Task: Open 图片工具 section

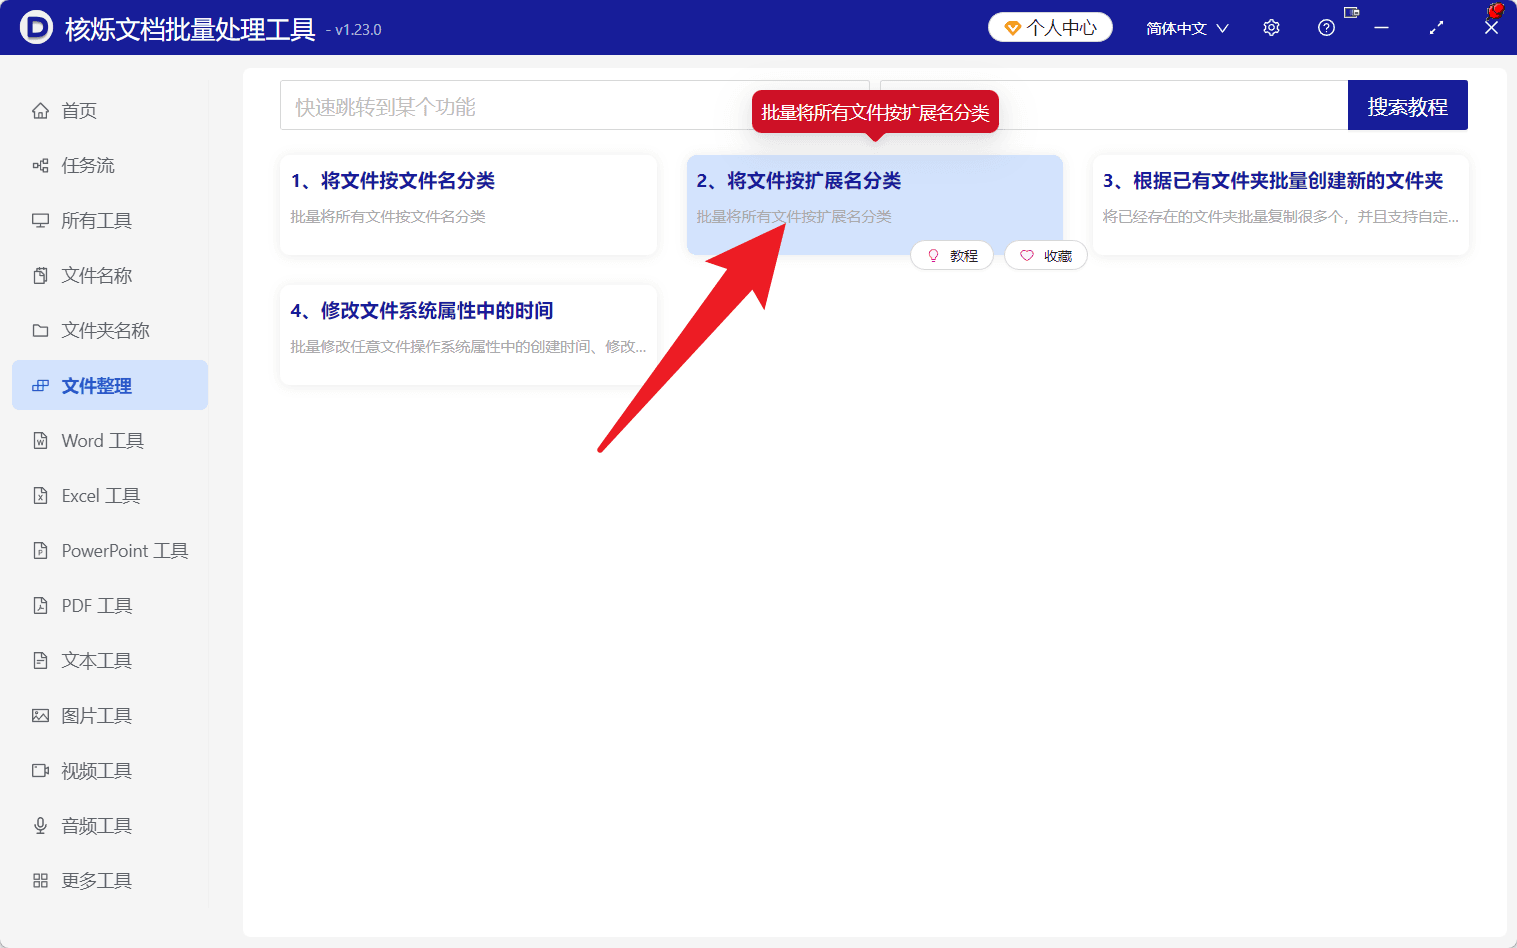Action: [110, 716]
